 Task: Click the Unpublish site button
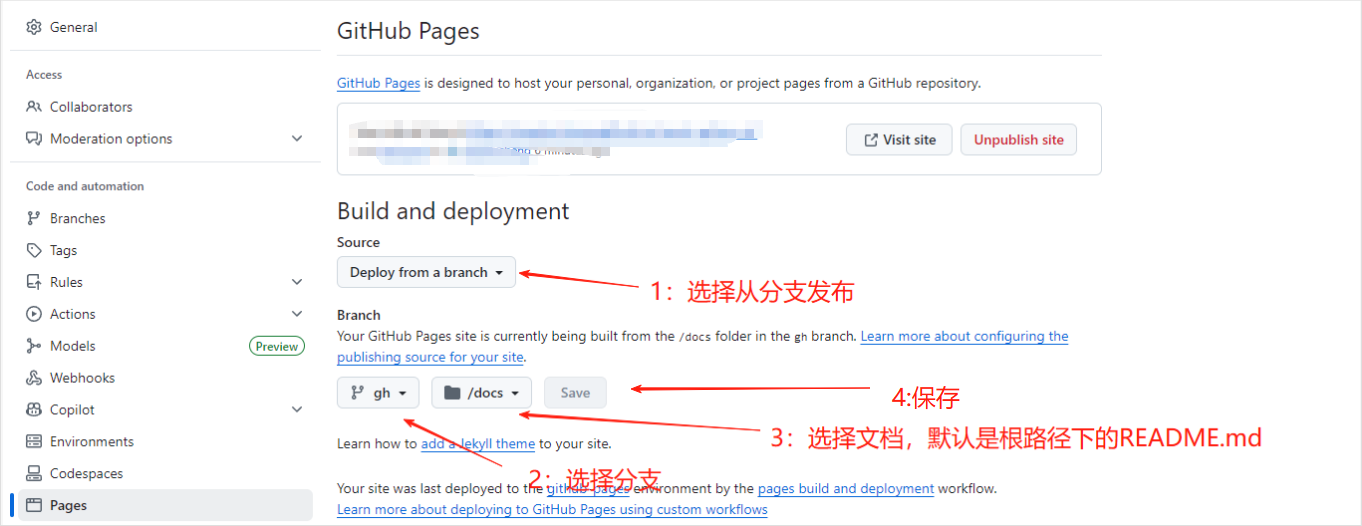click(1019, 140)
